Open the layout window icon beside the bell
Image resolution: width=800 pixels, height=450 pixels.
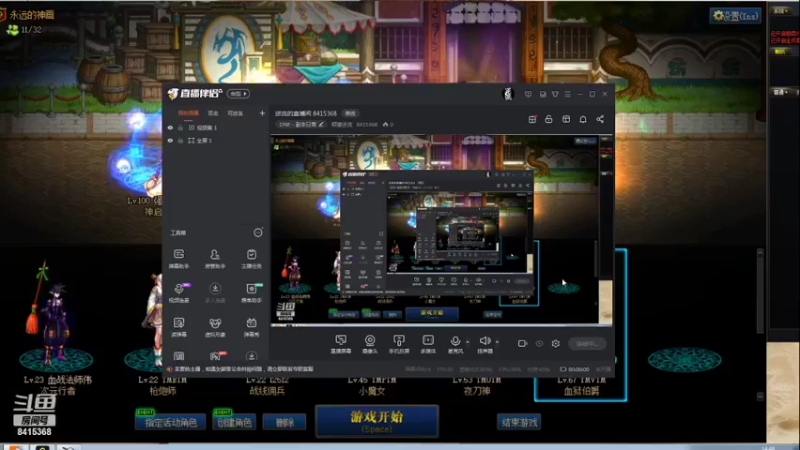566,119
